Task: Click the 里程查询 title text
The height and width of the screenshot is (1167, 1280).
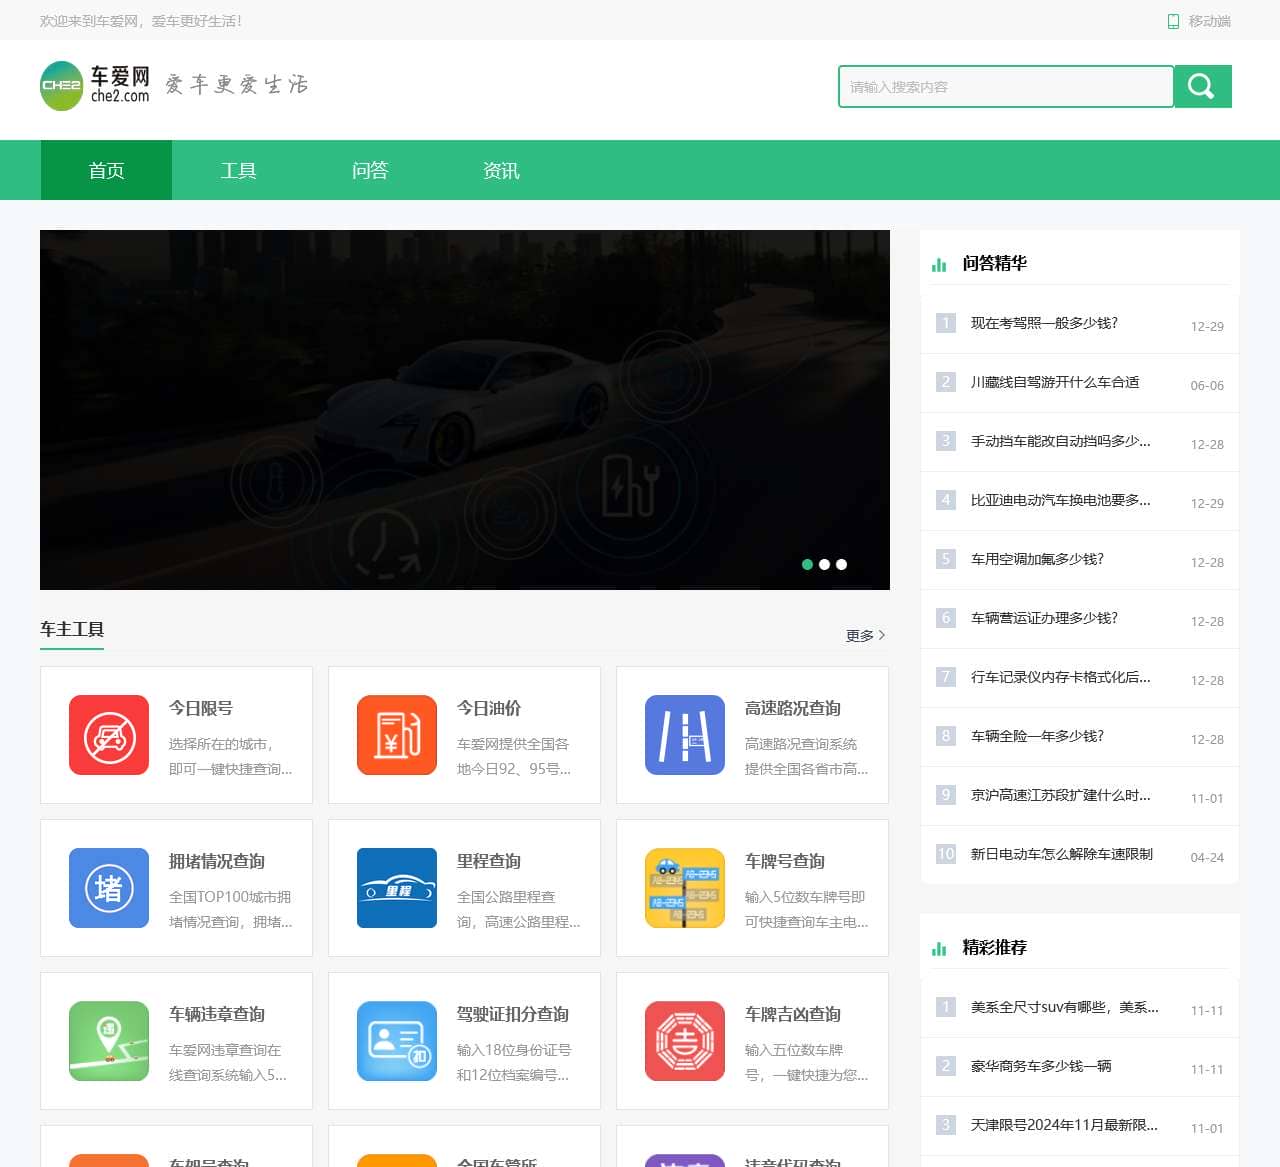Action: coord(489,861)
